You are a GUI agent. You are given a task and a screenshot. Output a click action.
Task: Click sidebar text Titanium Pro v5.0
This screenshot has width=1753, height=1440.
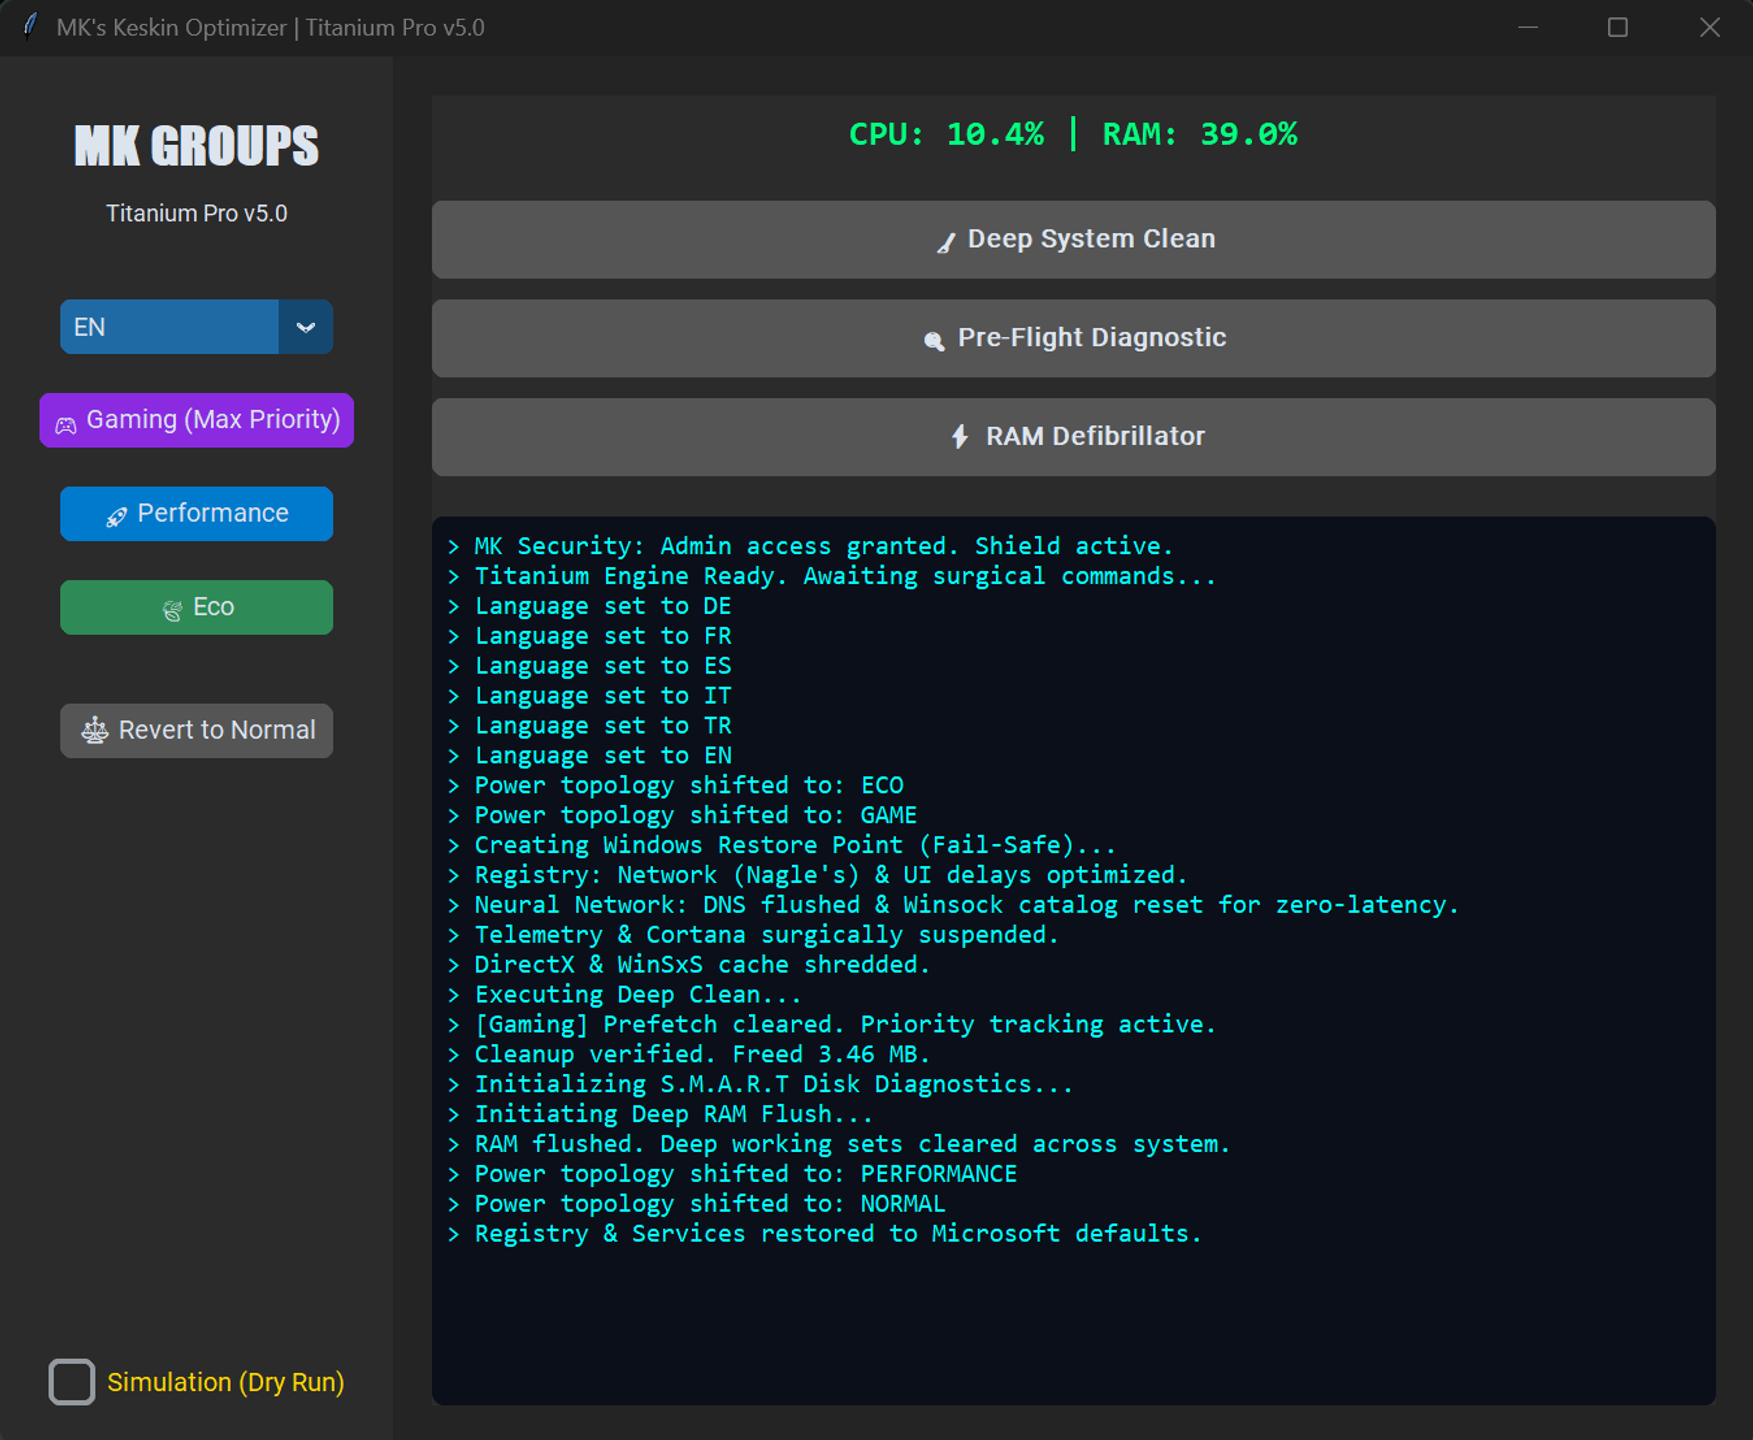[197, 213]
